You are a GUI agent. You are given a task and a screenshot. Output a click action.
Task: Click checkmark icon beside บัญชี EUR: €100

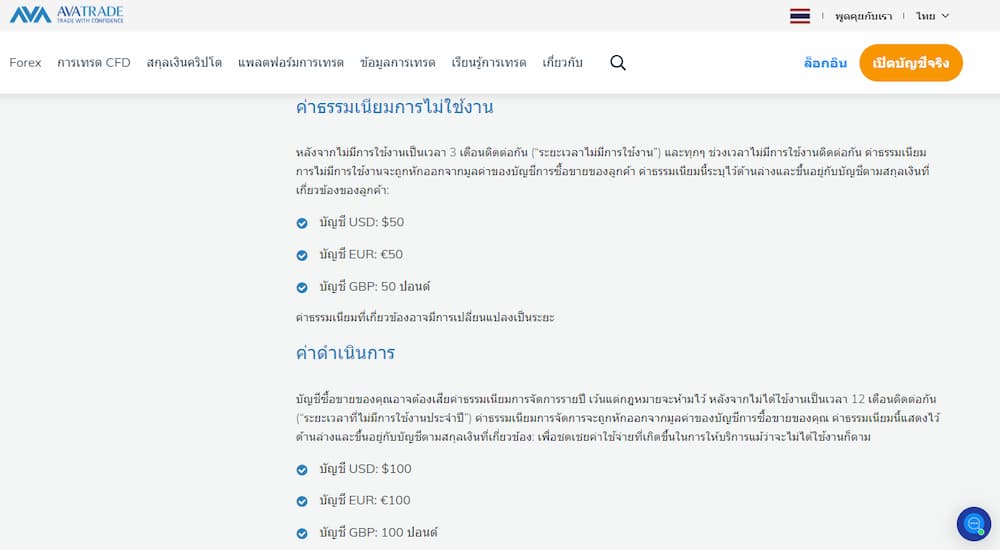click(x=302, y=502)
